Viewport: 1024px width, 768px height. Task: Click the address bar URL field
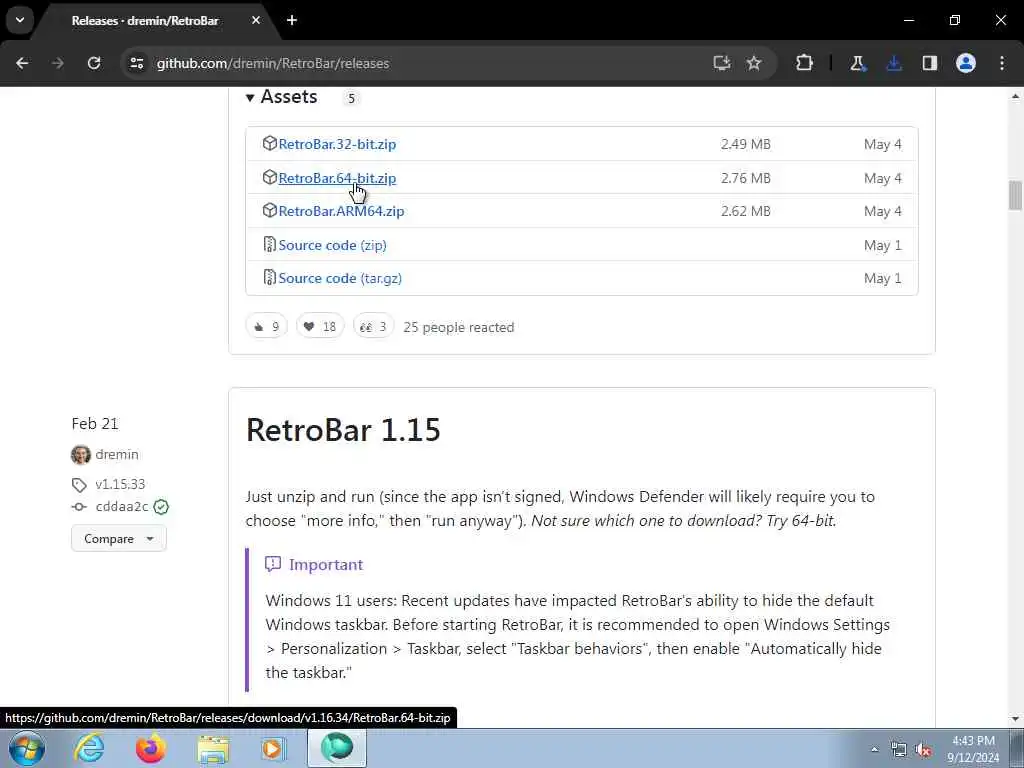(x=418, y=63)
